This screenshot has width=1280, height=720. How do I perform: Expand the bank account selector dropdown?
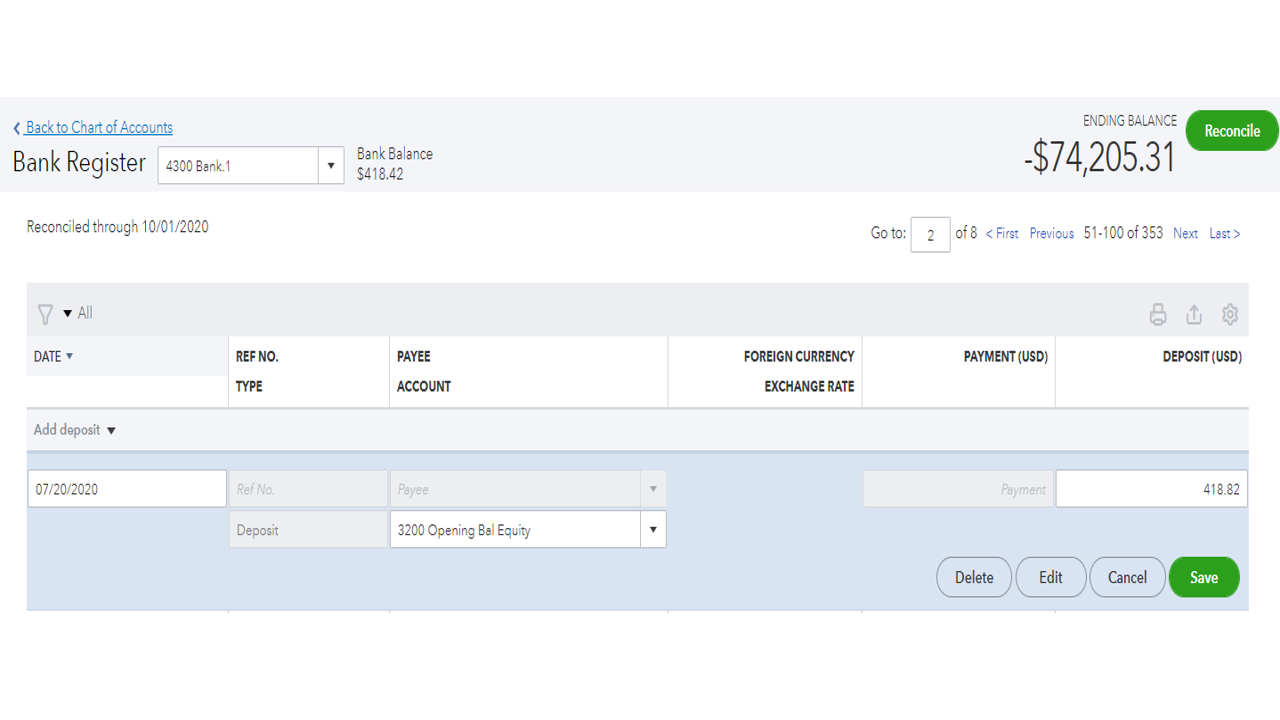tap(331, 166)
